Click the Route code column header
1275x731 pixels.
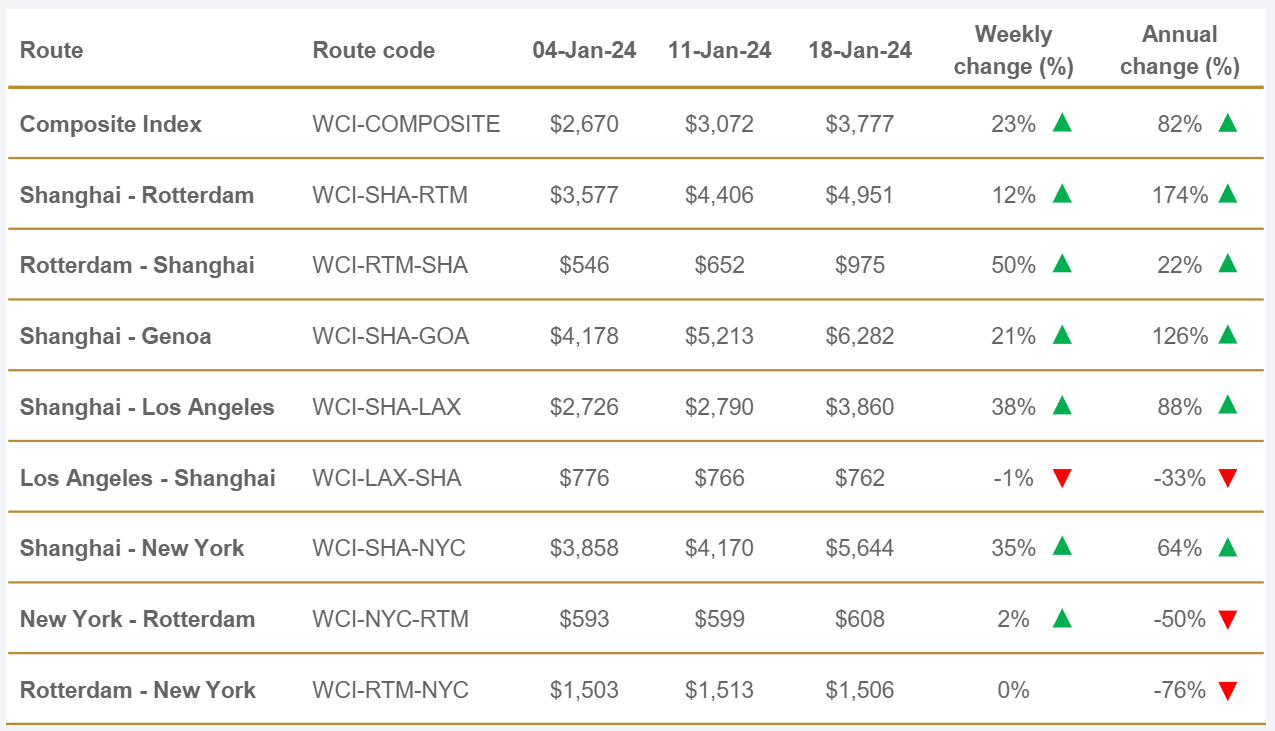pos(374,50)
